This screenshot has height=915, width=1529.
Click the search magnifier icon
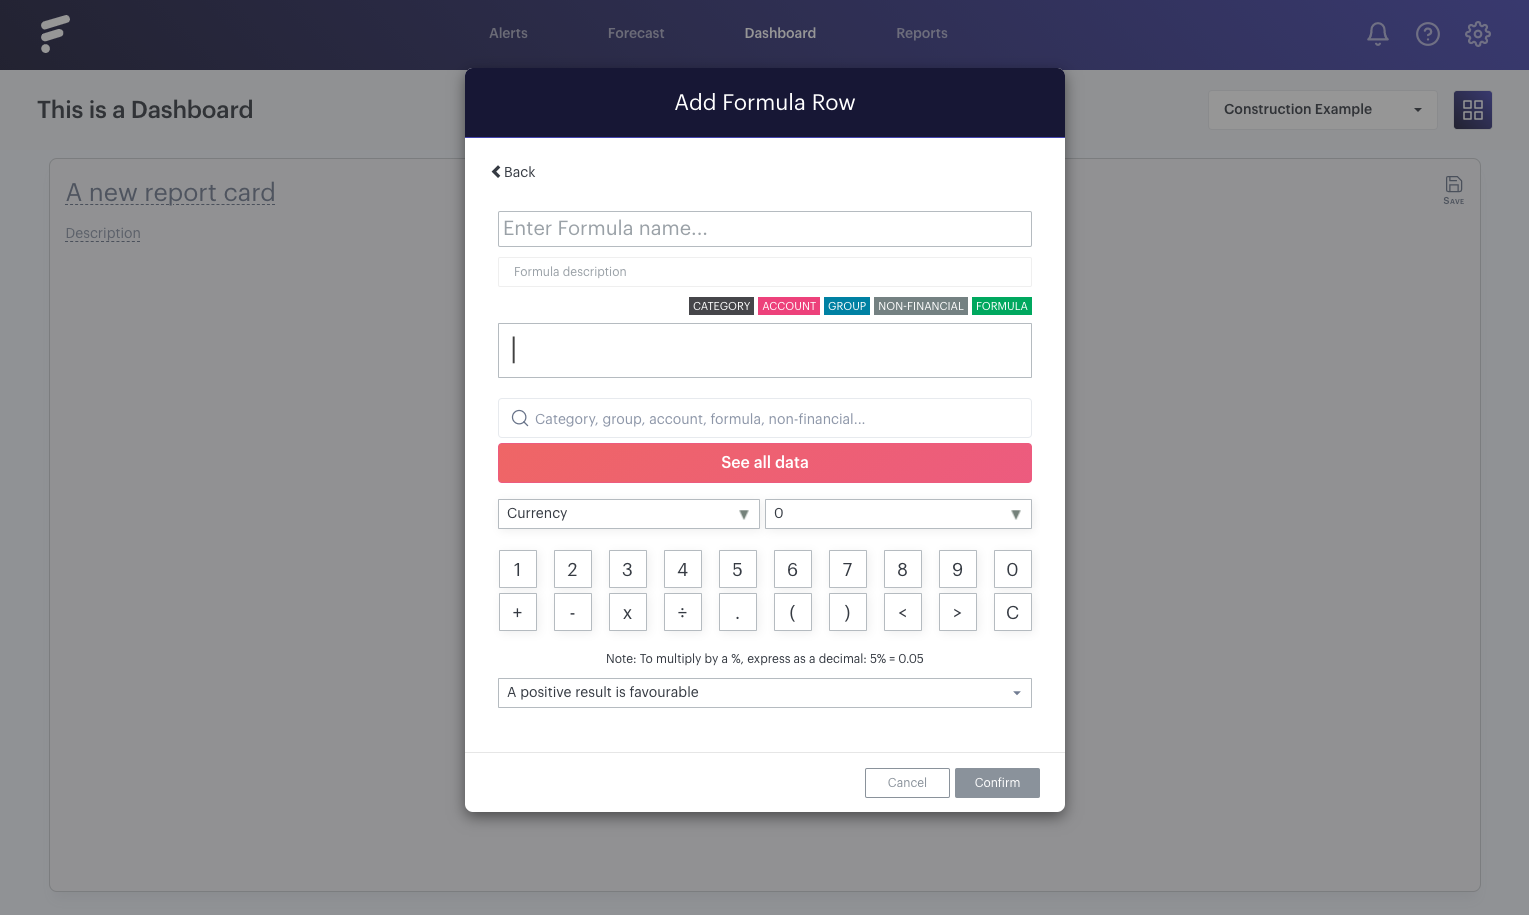click(x=520, y=418)
